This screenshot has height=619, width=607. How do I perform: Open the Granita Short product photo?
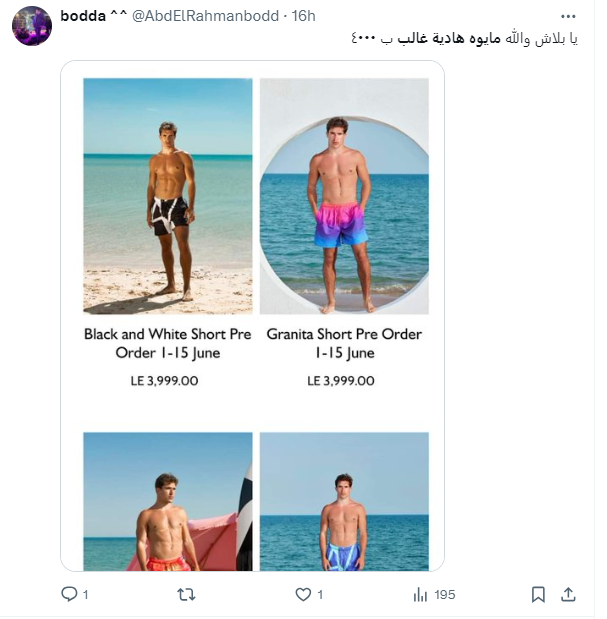(344, 196)
